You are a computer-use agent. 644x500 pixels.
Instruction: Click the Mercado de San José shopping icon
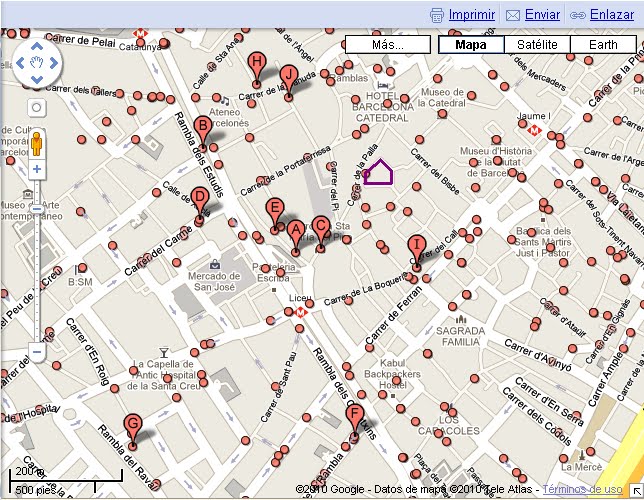click(214, 264)
